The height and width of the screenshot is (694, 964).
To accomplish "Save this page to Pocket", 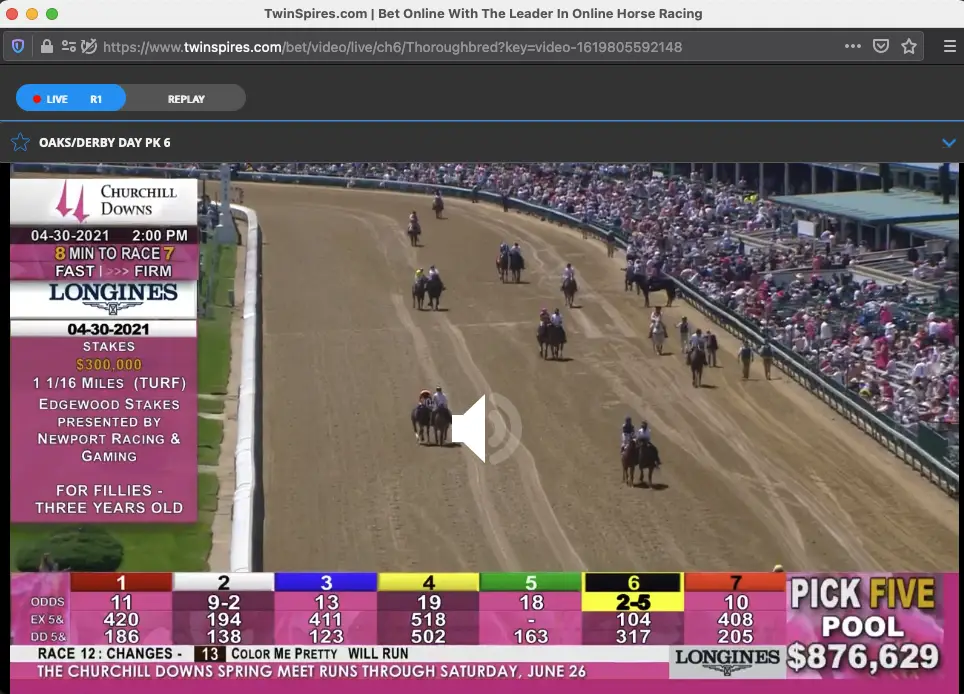I will 881,46.
